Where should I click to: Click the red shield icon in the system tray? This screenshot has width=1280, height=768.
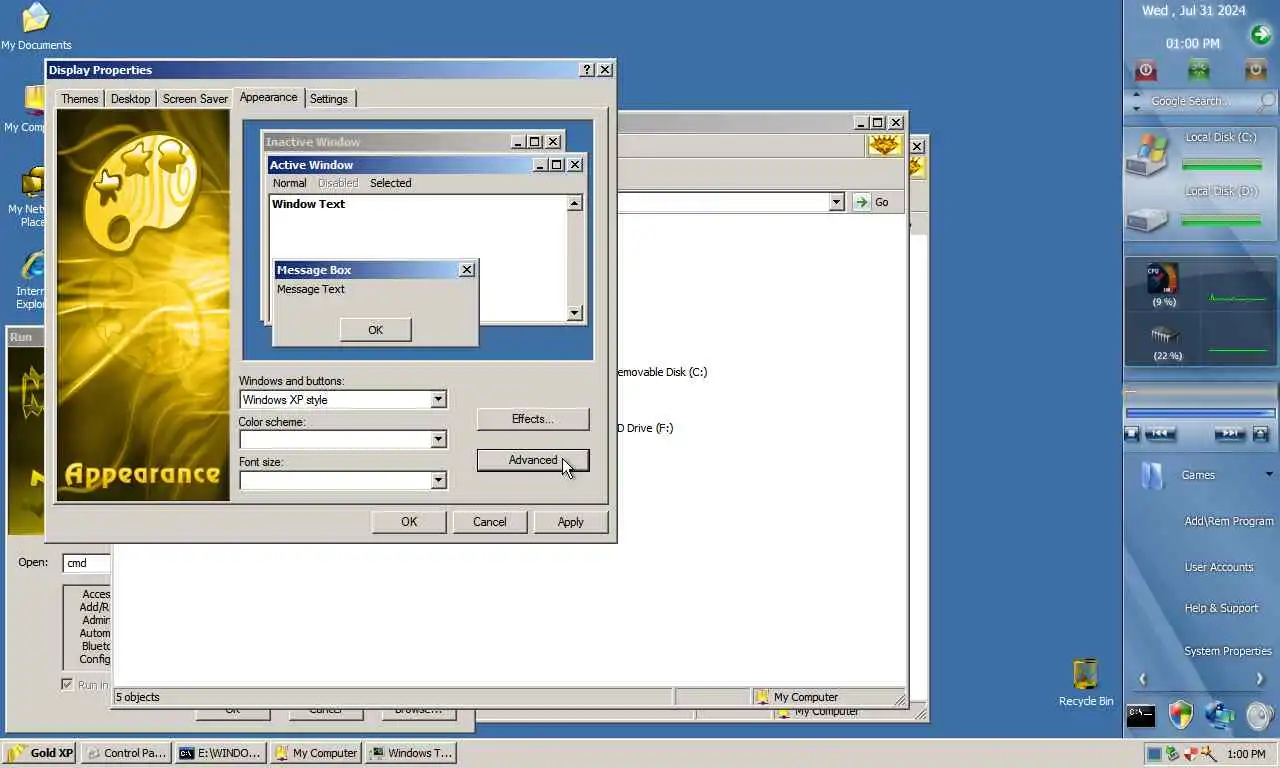[1190, 754]
